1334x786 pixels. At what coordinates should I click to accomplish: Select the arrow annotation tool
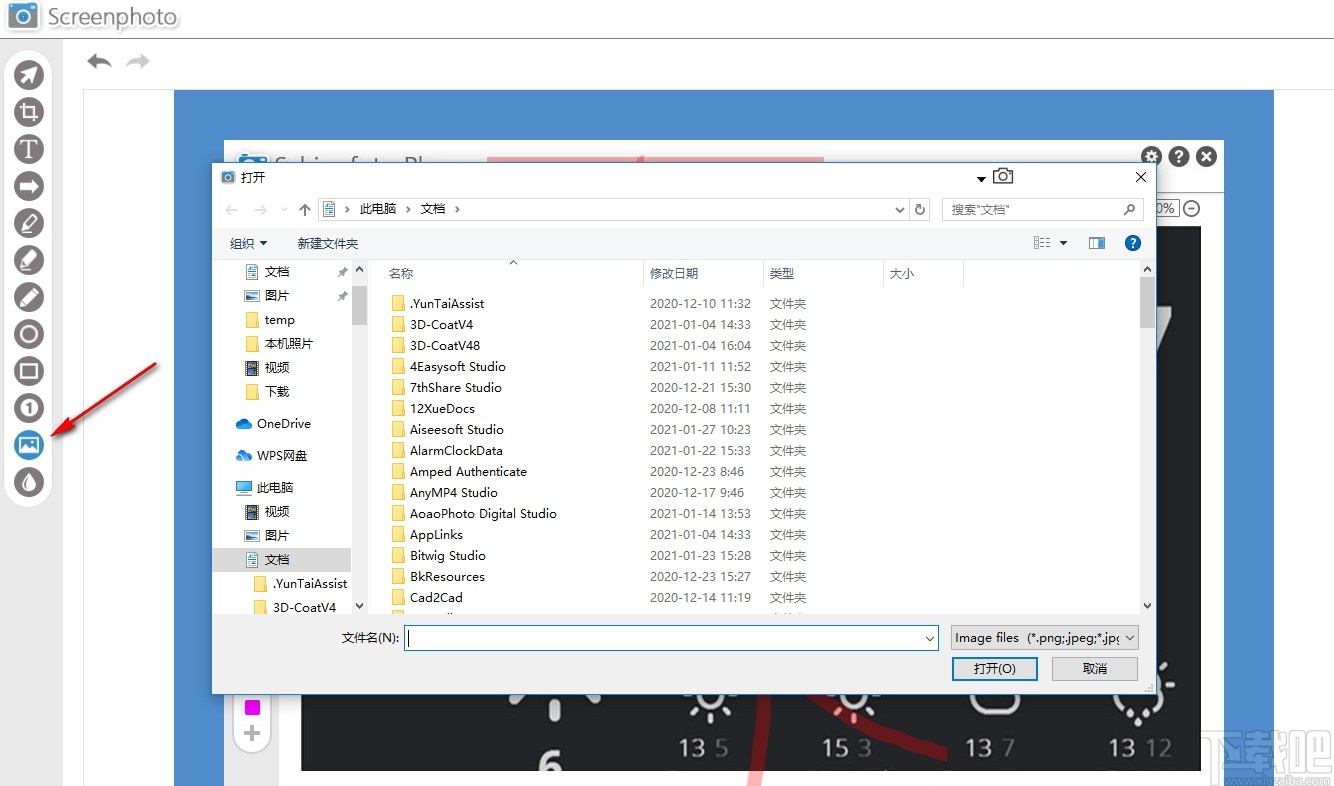coord(29,186)
